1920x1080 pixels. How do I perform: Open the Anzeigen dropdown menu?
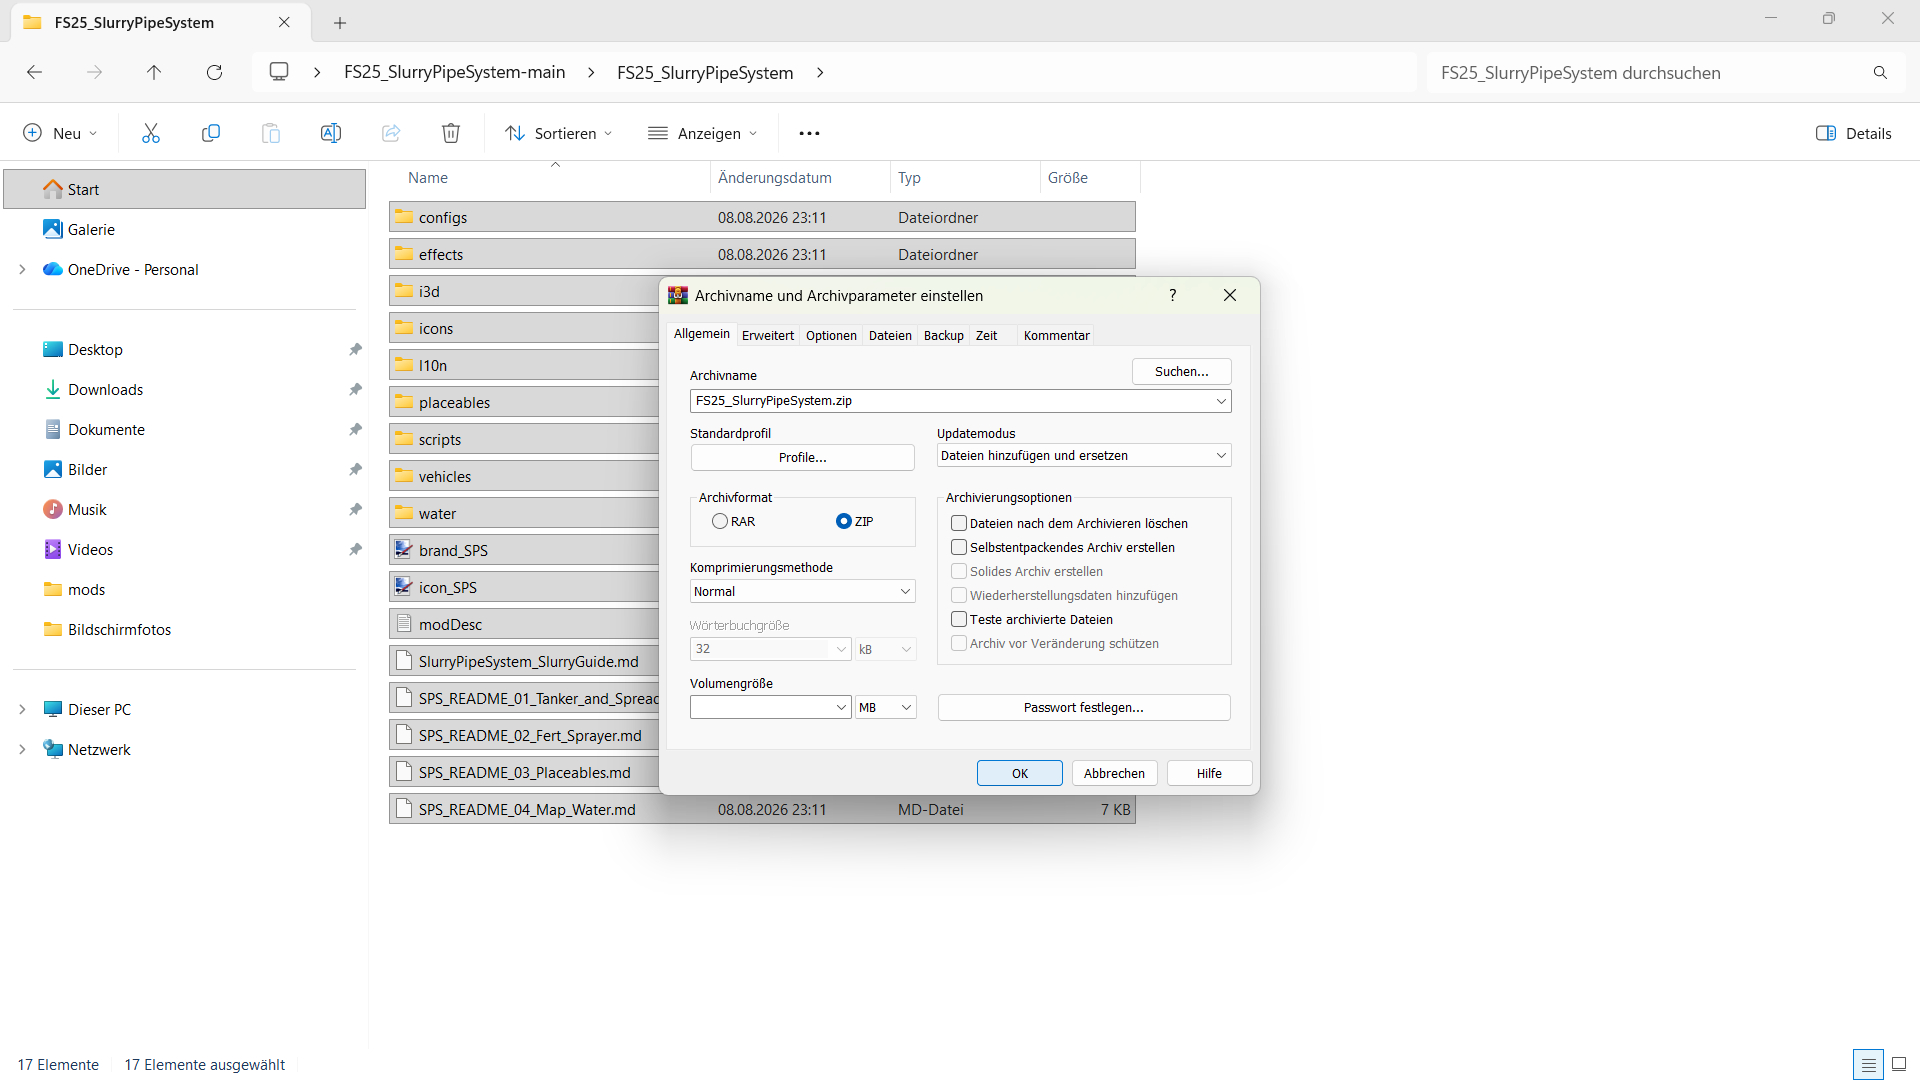click(703, 133)
